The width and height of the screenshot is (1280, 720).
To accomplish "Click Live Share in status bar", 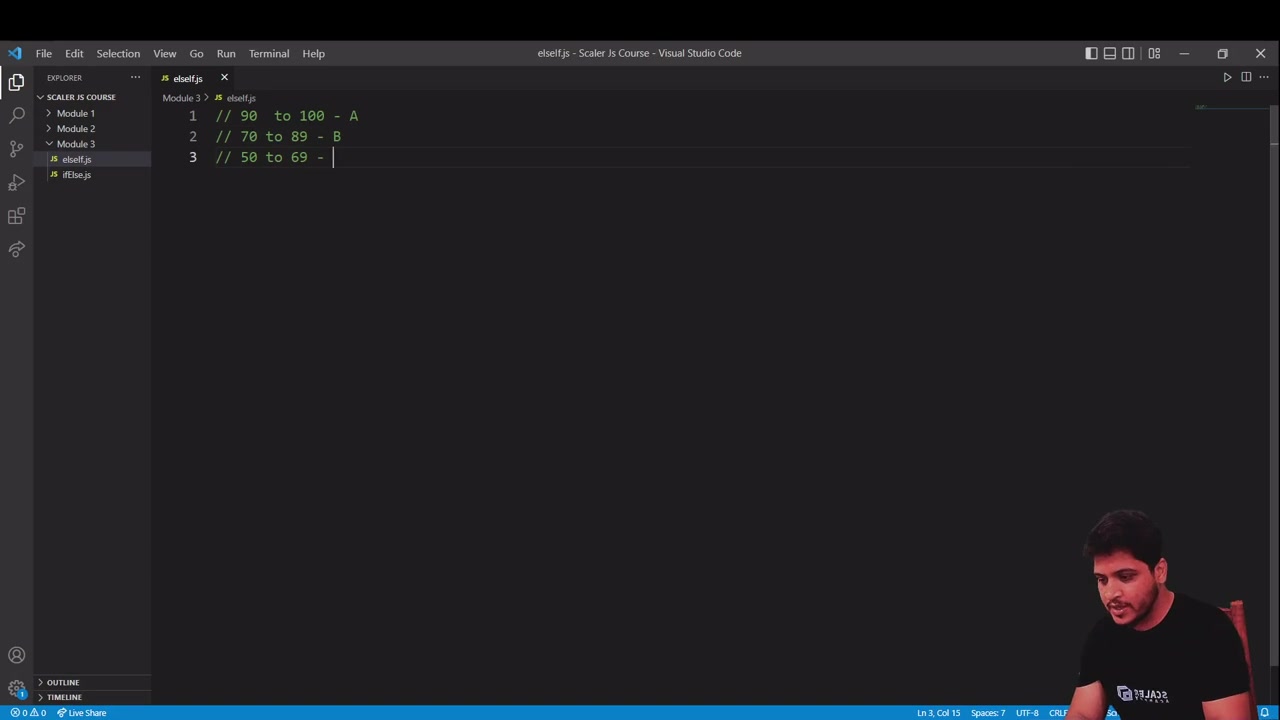I will pos(81,713).
